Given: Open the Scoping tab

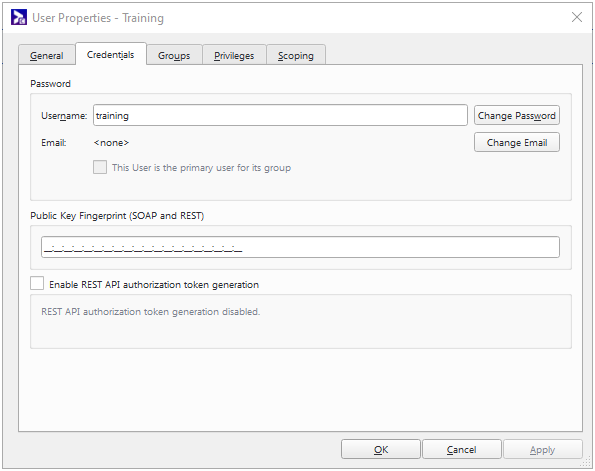Looking at the screenshot, I should click(296, 55).
